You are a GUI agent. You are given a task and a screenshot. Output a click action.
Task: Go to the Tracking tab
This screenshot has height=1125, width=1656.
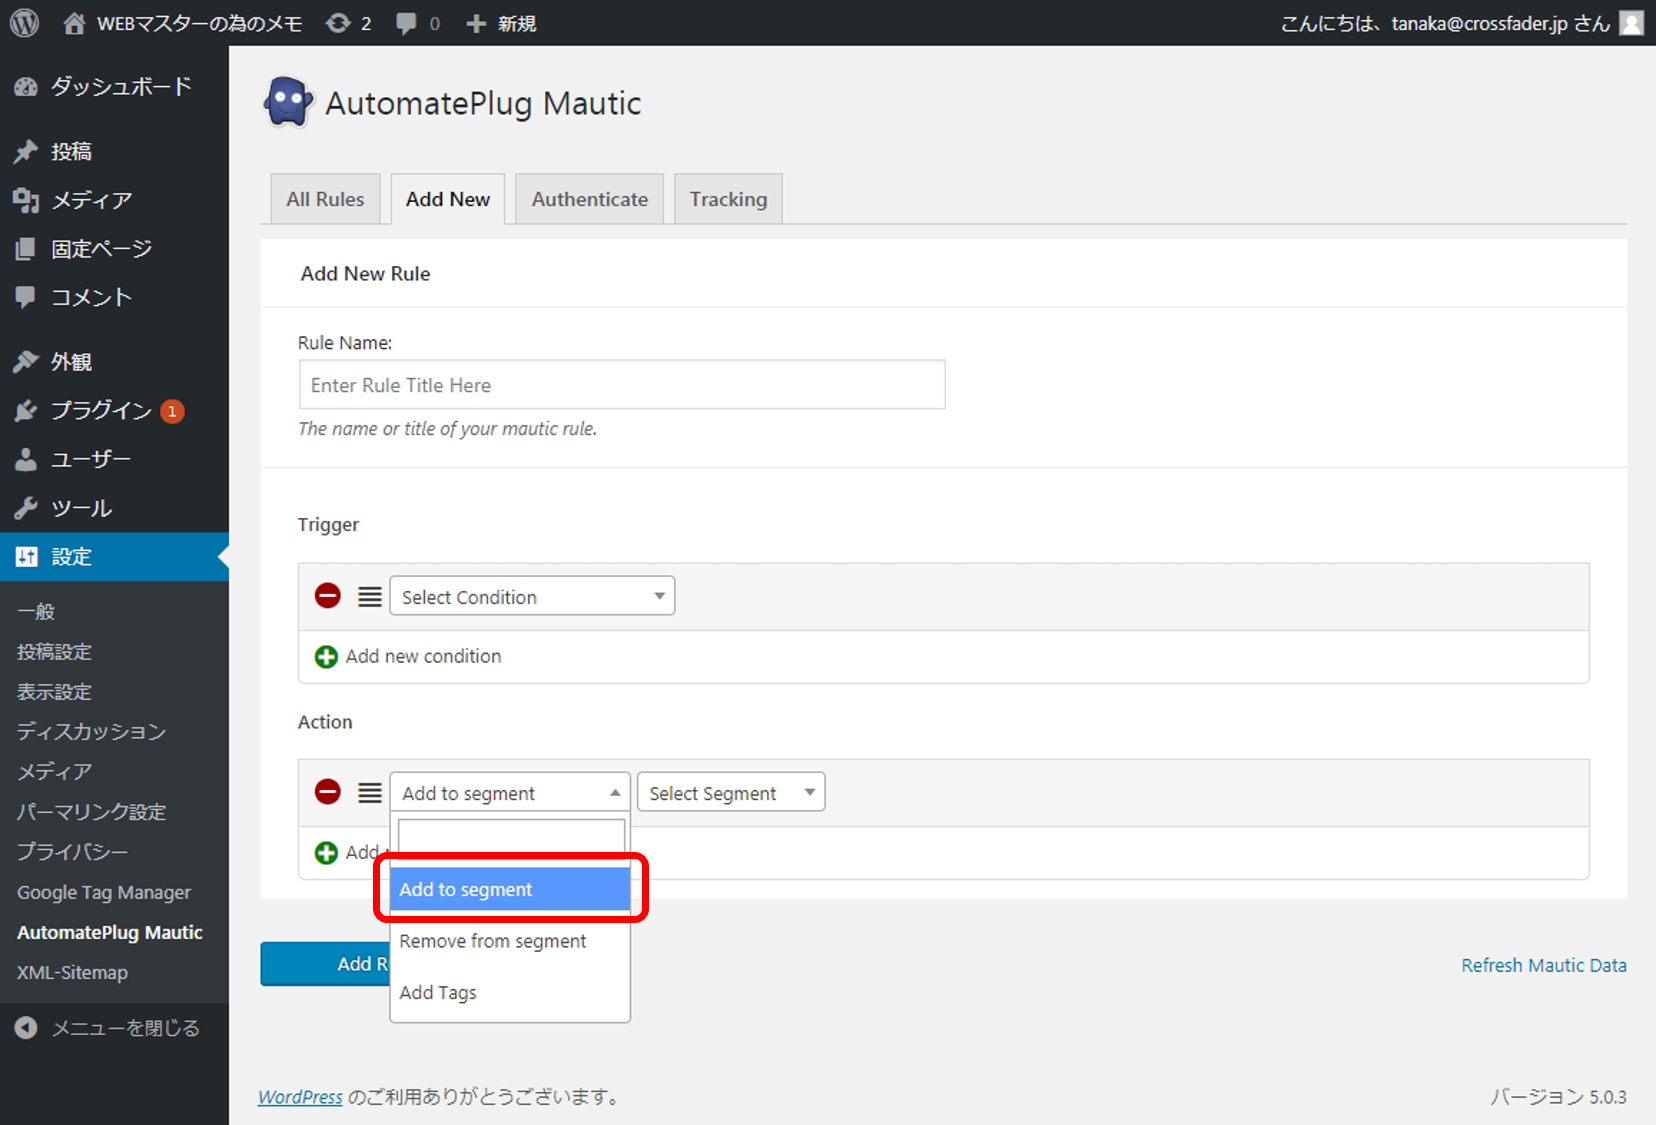point(728,199)
